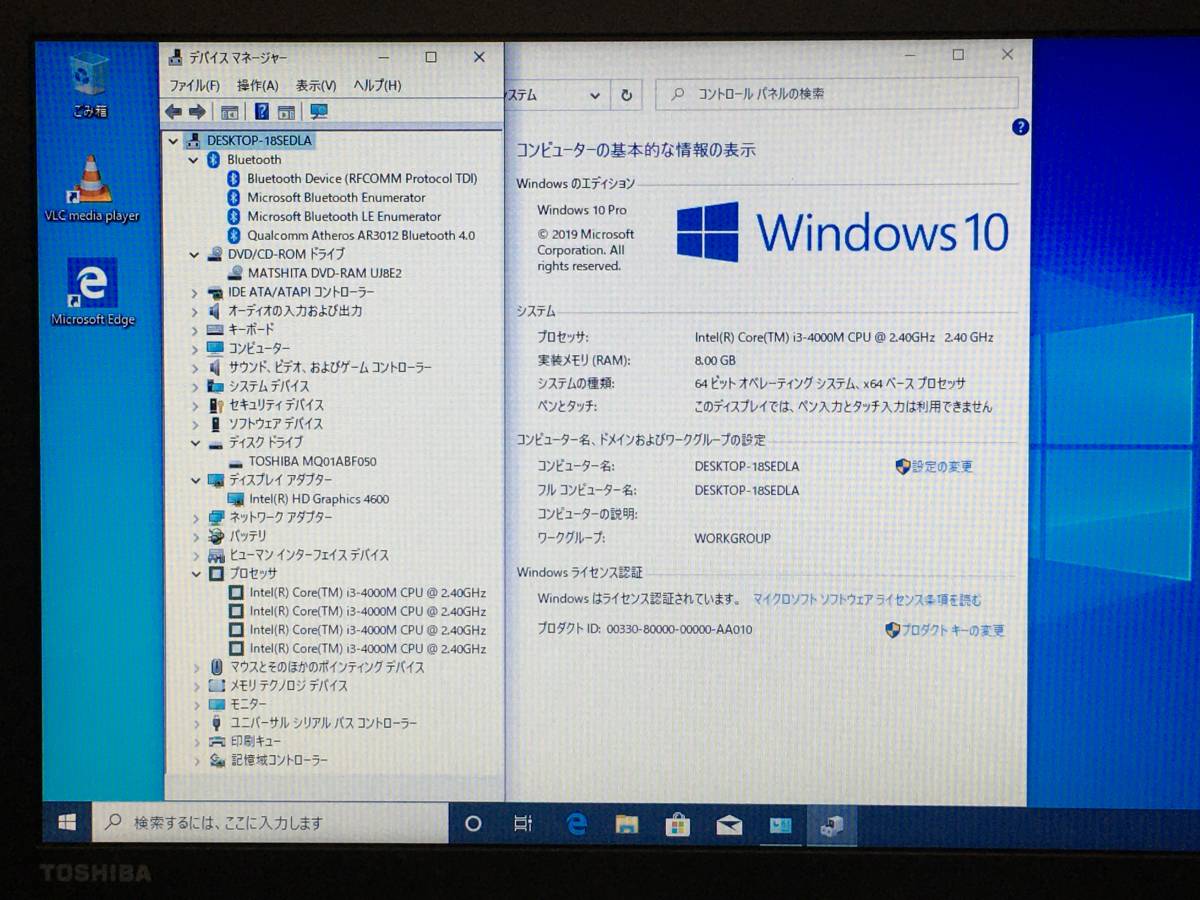
Task: Collapse the DVD/CD-ROM ドライブ category
Action: [x=194, y=255]
